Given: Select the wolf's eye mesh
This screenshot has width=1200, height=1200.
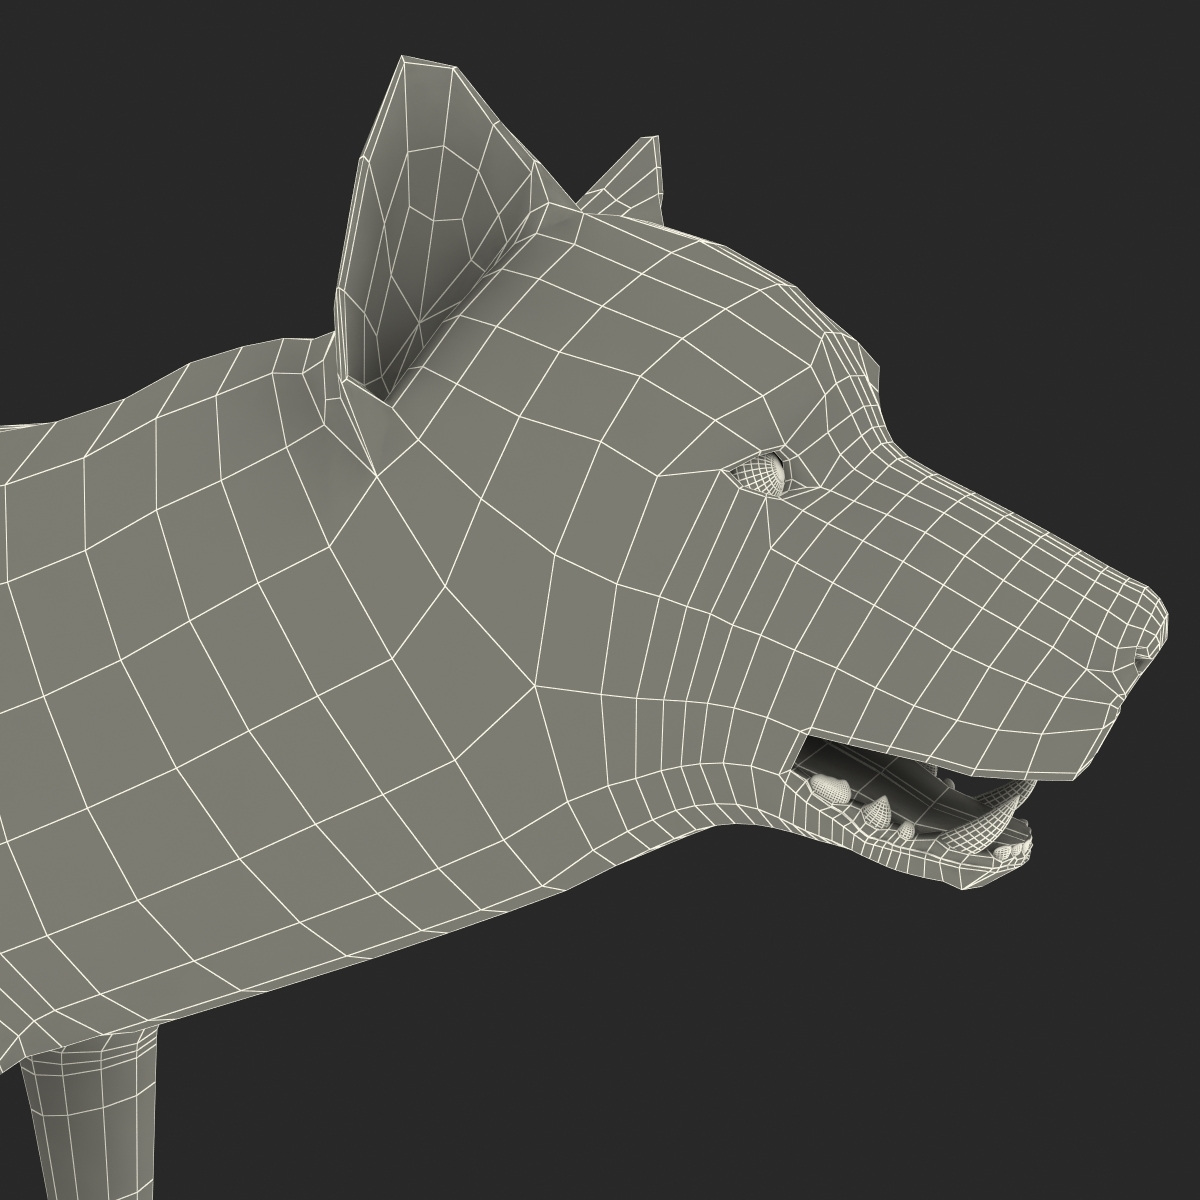Looking at the screenshot, I should tap(770, 470).
